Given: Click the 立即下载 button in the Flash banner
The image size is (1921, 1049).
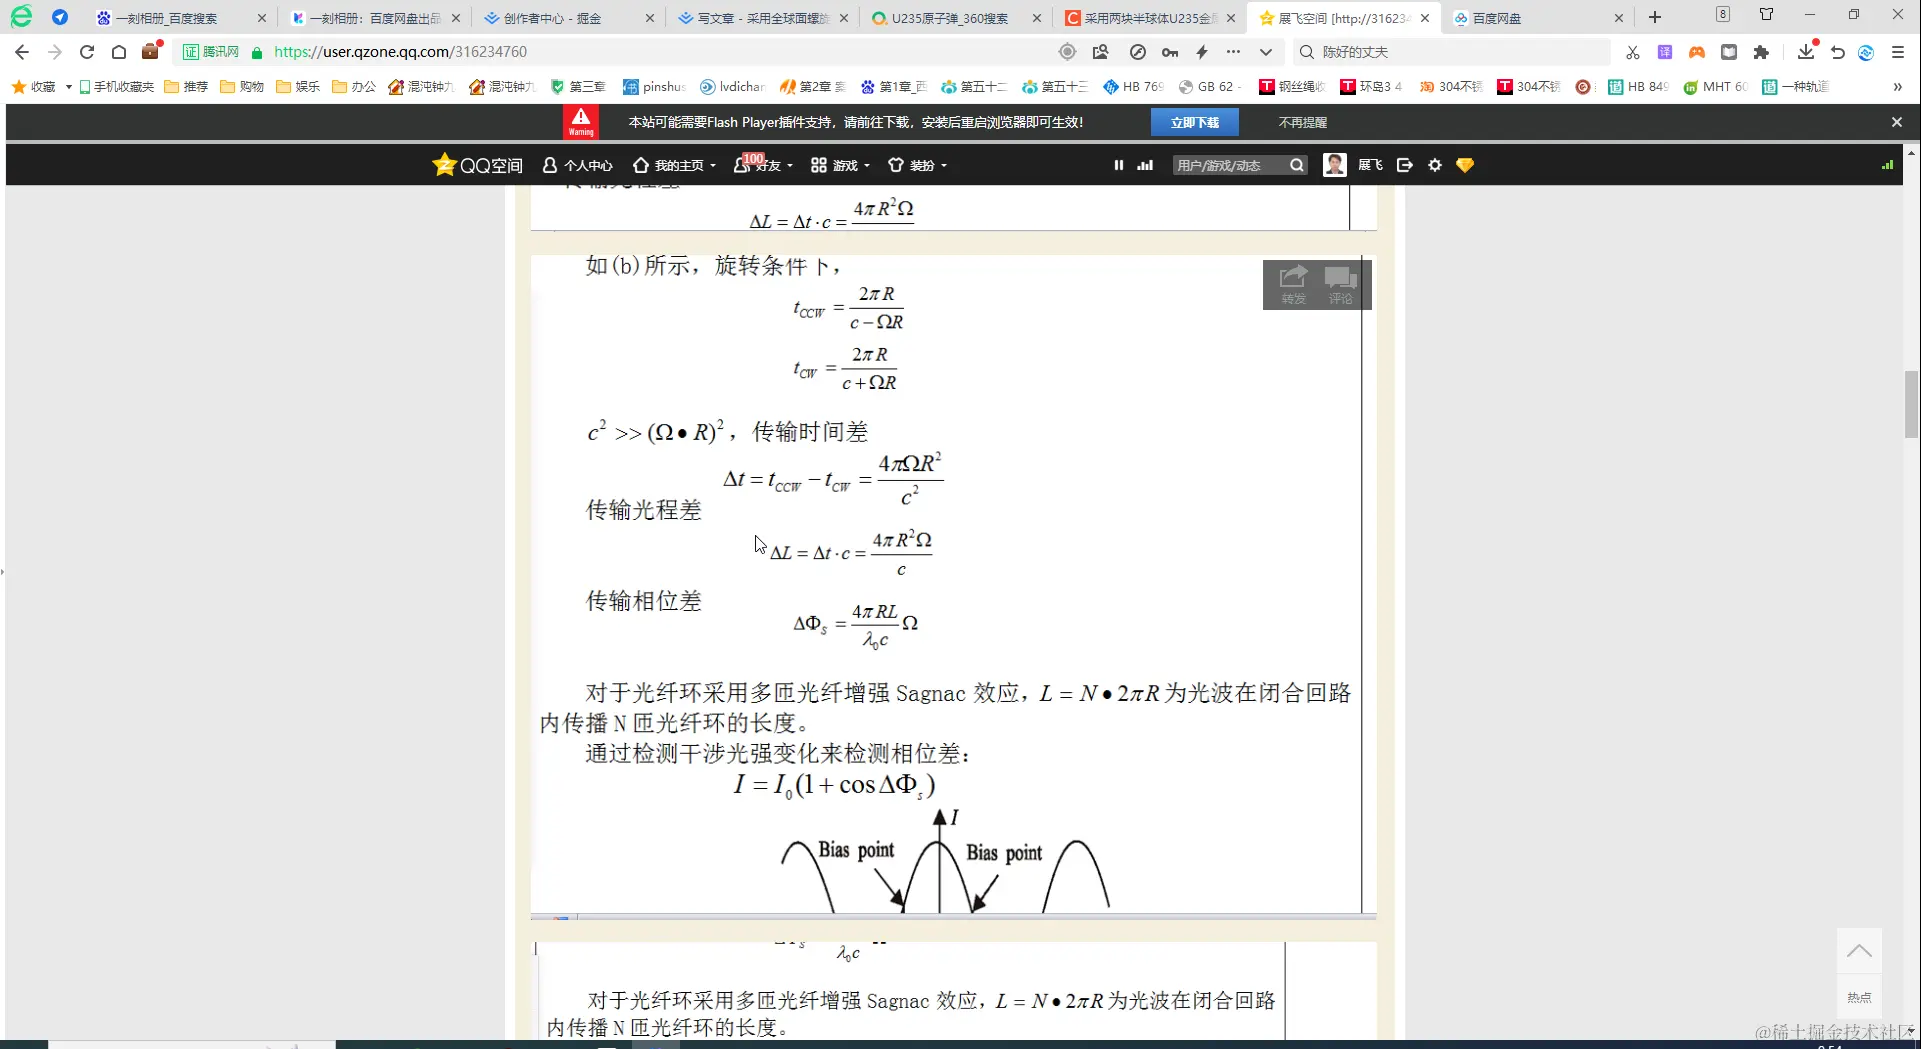Looking at the screenshot, I should pyautogui.click(x=1195, y=121).
